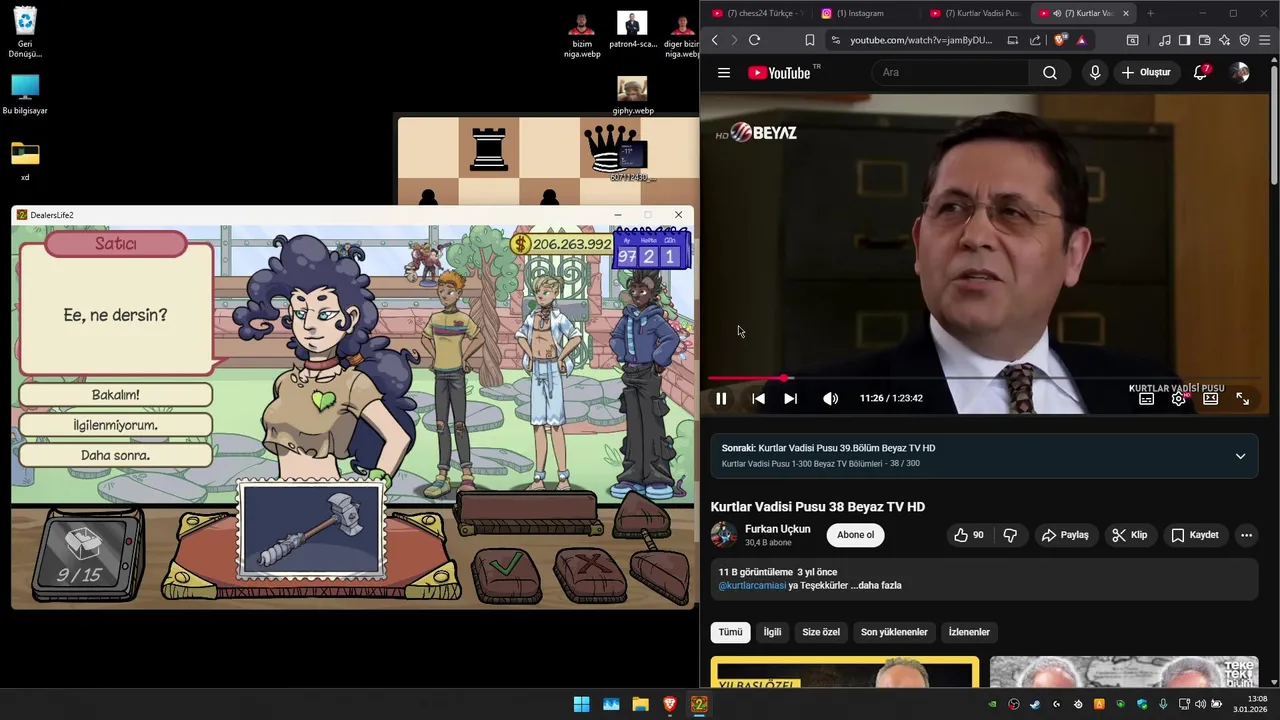Open the YouTube hamburger guide menu

[724, 72]
